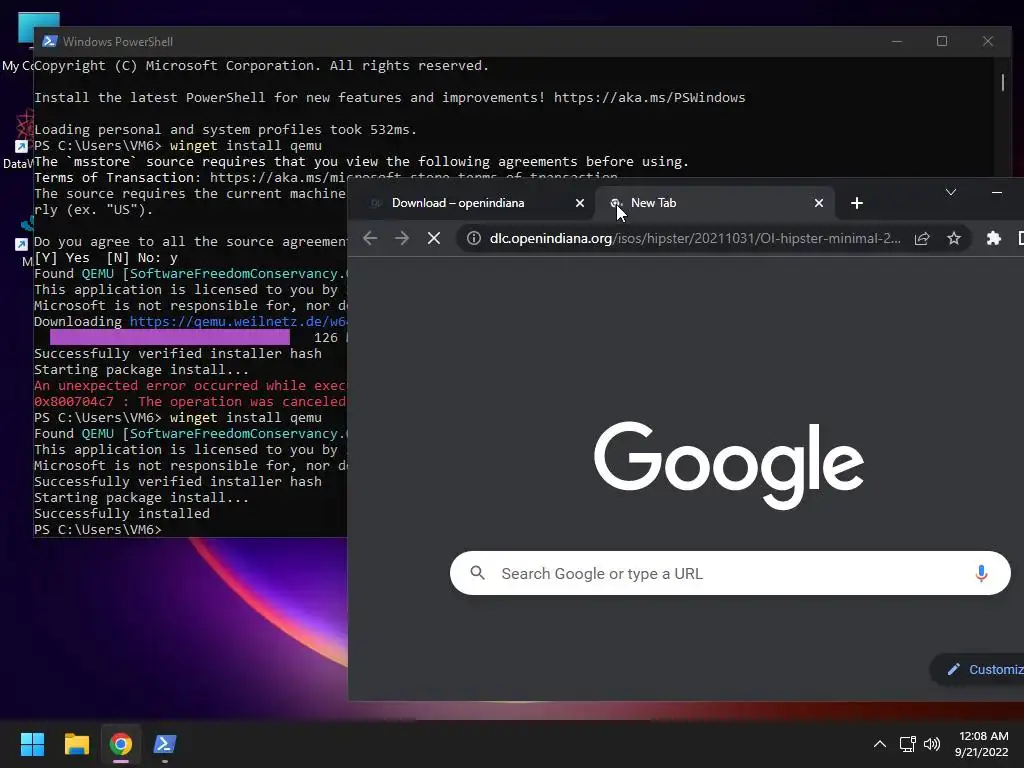Open Chrome extensions puzzle icon

pyautogui.click(x=993, y=238)
